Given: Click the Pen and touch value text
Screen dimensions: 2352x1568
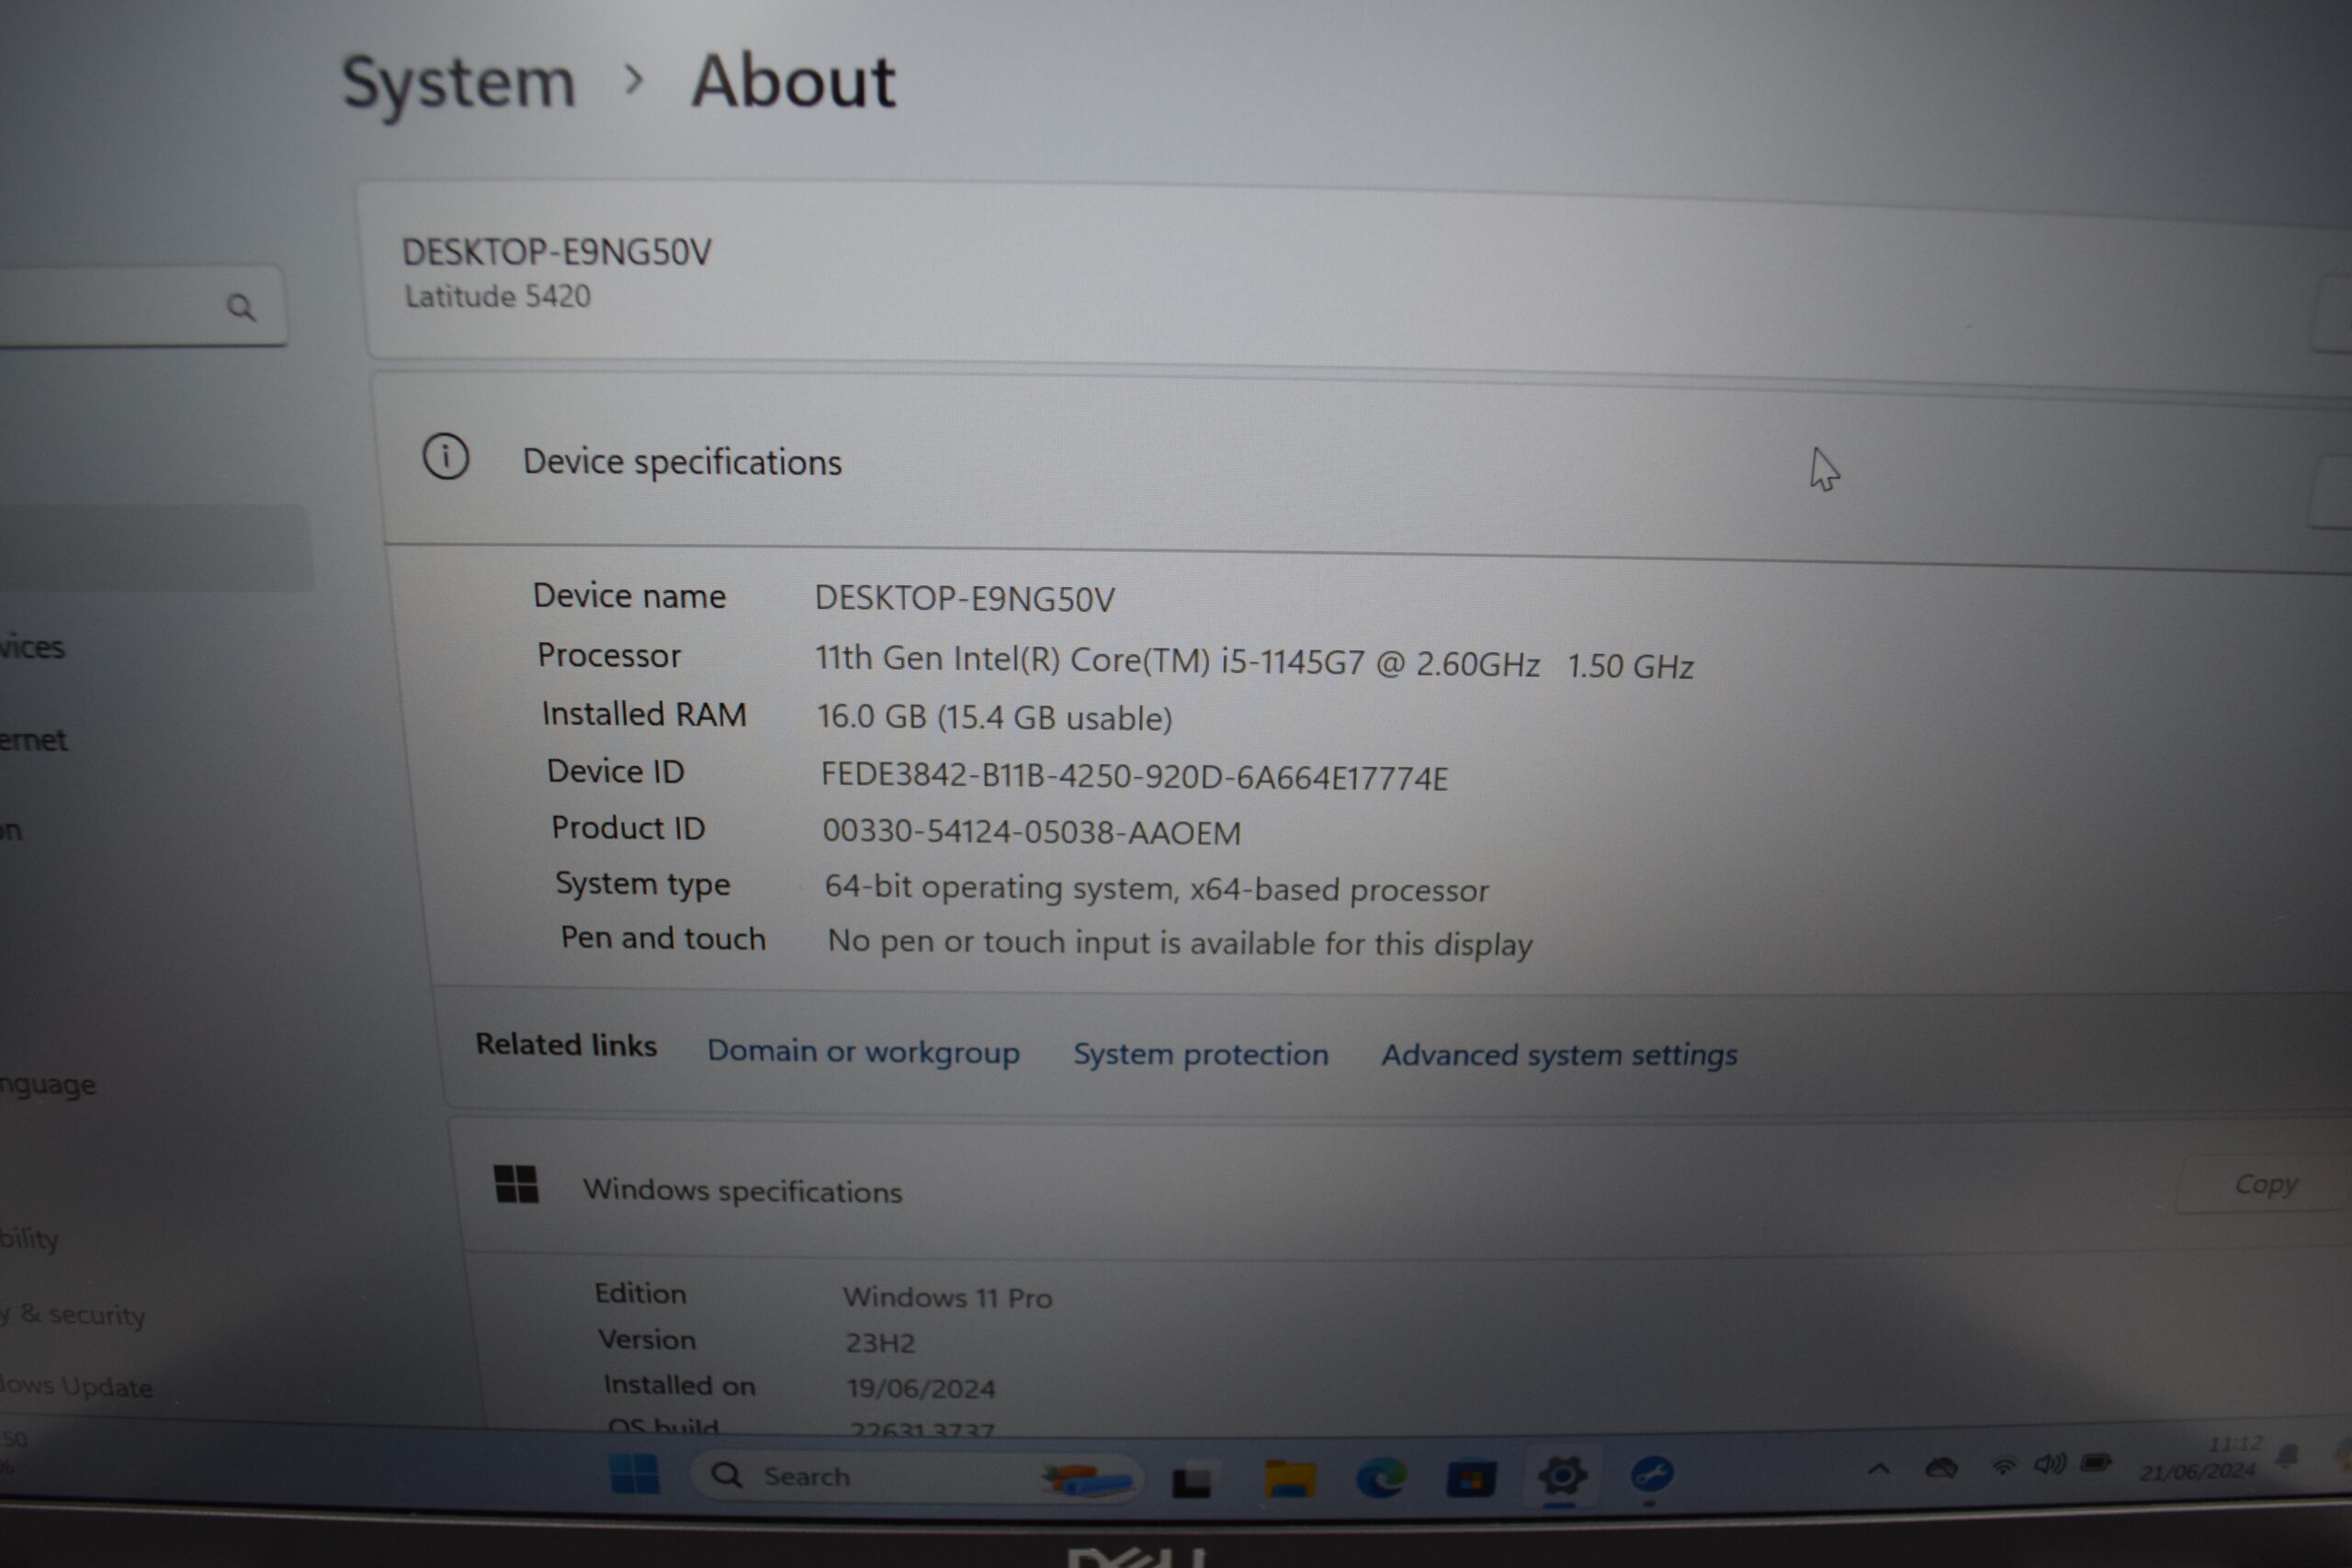Looking at the screenshot, I should (x=1179, y=943).
